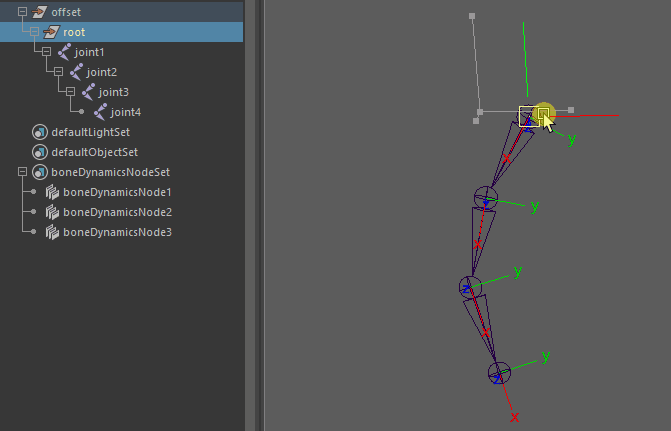
Task: Collapse the root node hierarchy
Action: tap(34, 32)
